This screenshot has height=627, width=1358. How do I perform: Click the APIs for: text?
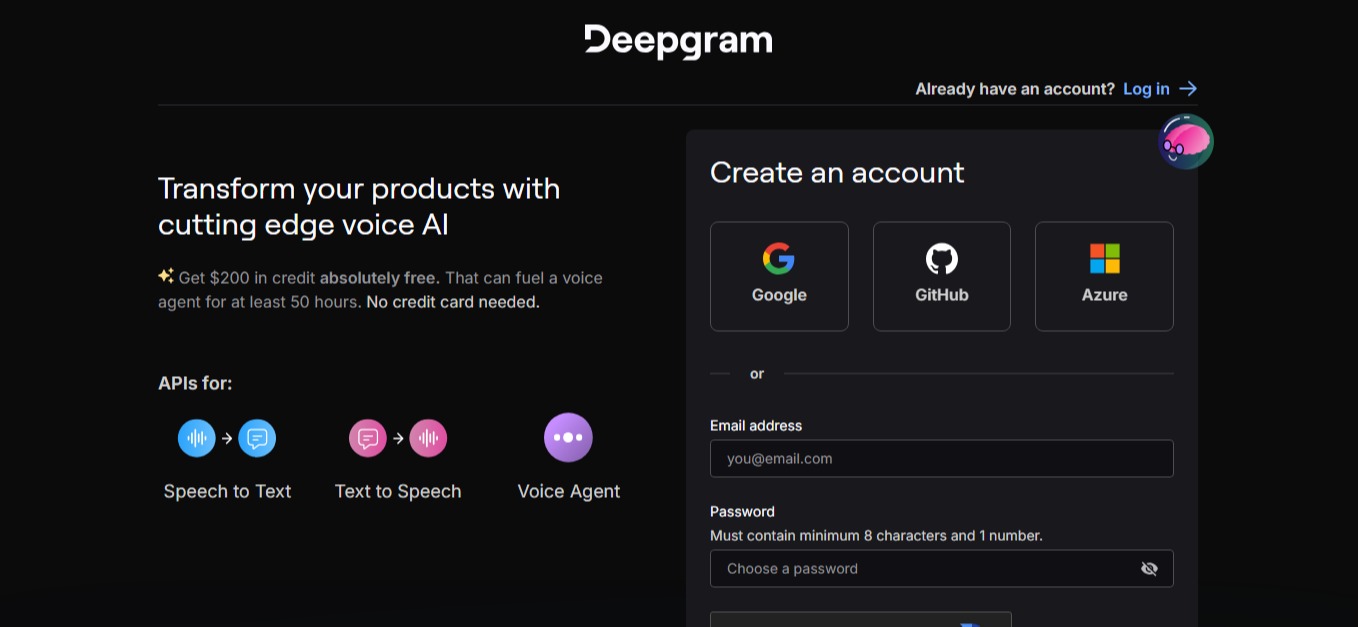[195, 383]
